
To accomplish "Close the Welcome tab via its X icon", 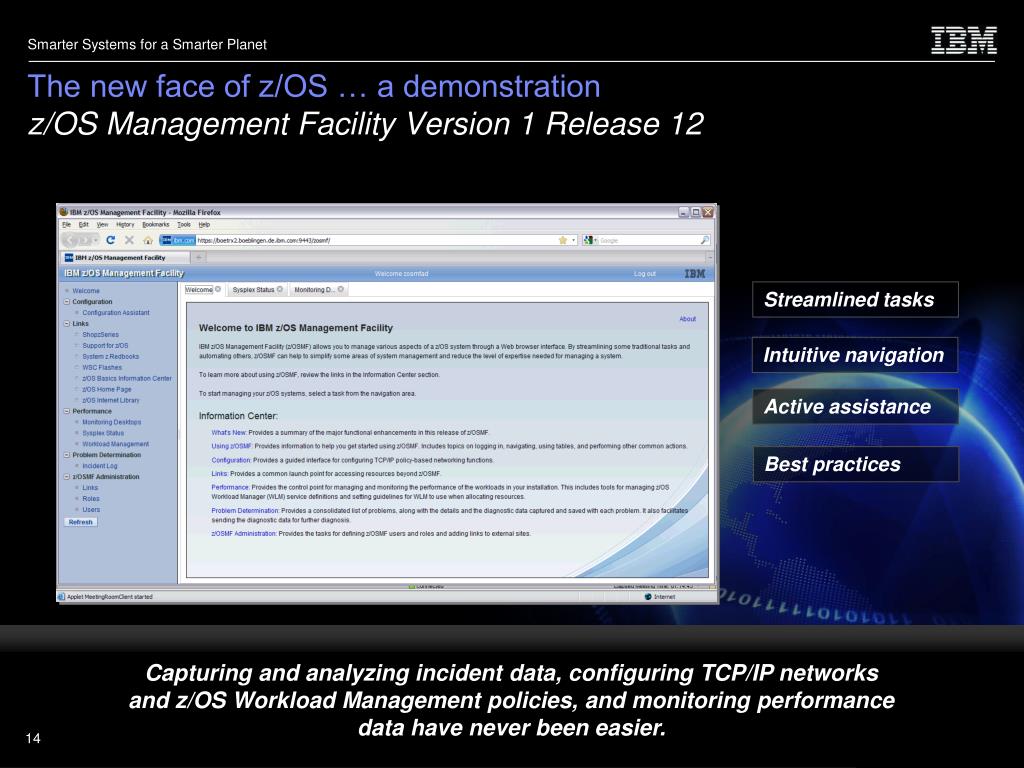I will tap(218, 289).
